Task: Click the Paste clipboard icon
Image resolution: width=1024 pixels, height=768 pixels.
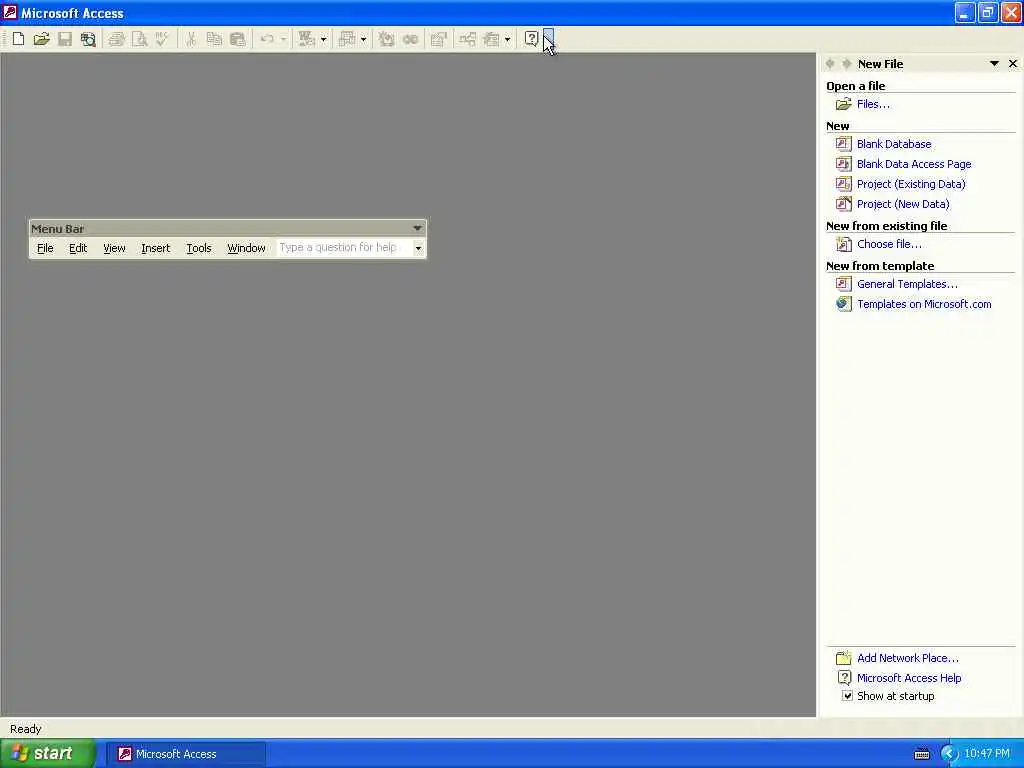Action: [x=238, y=39]
